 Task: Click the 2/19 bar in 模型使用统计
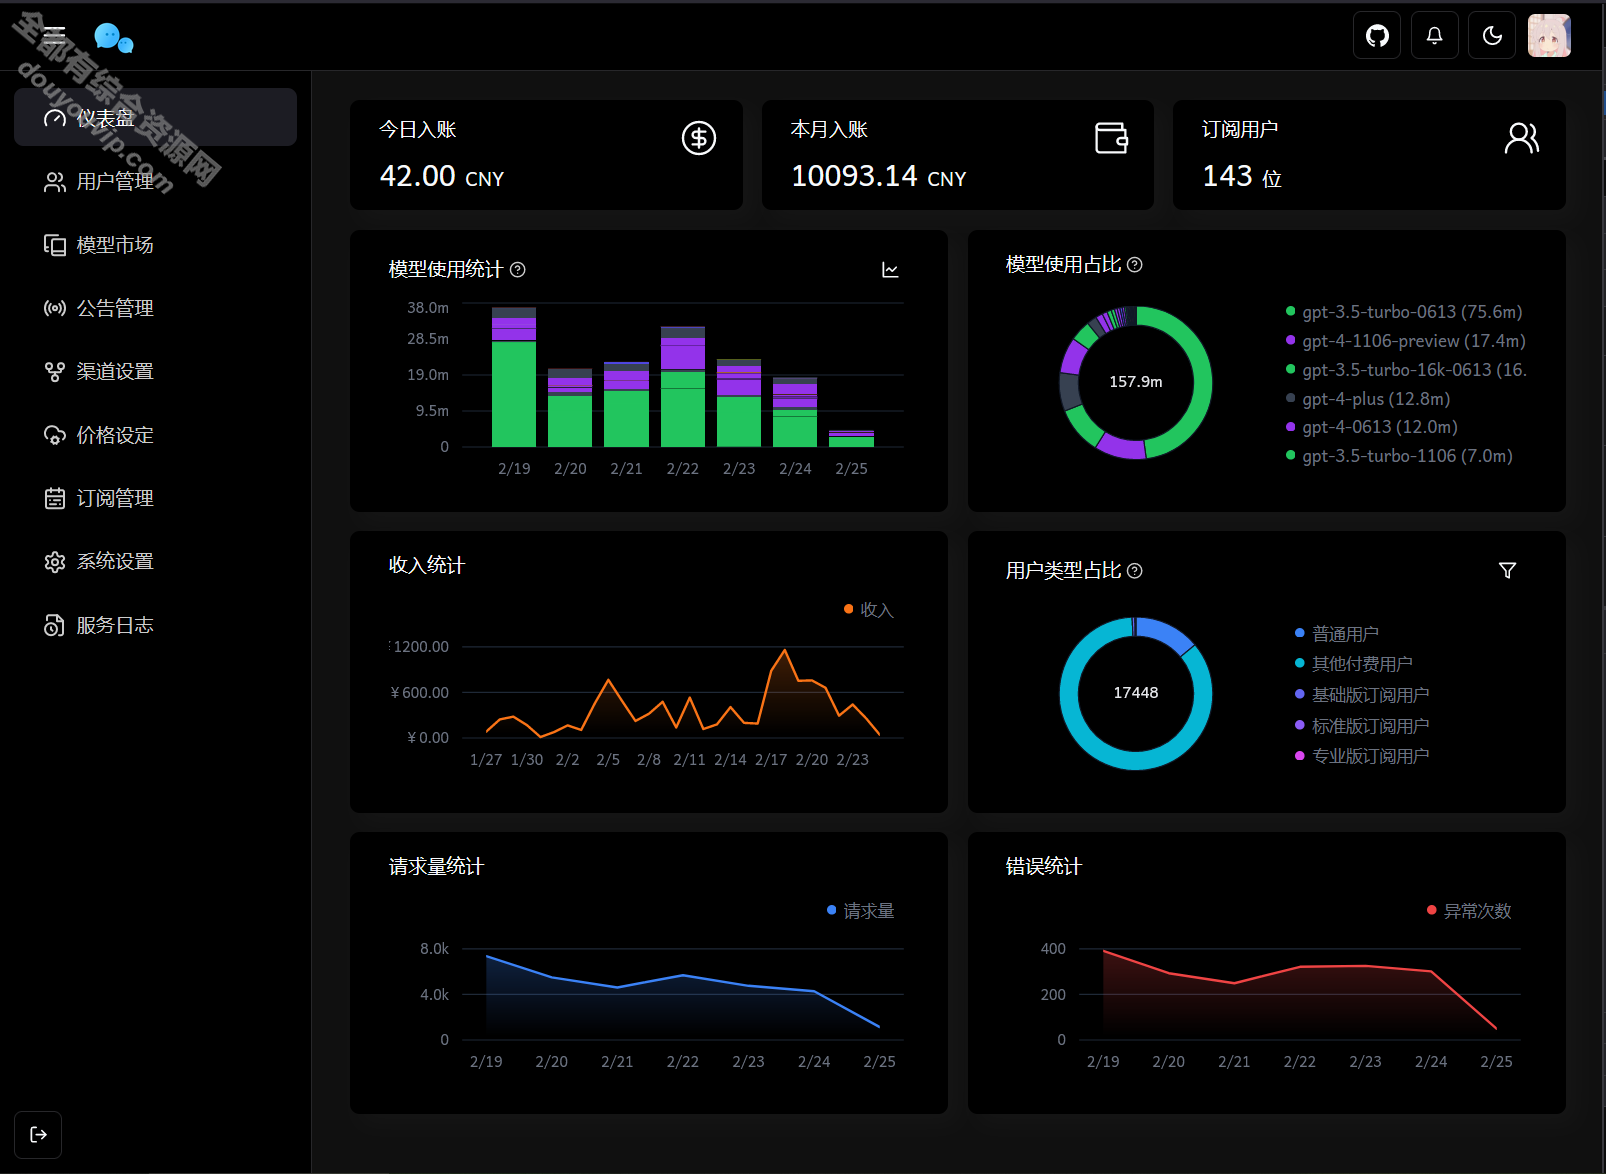(514, 377)
